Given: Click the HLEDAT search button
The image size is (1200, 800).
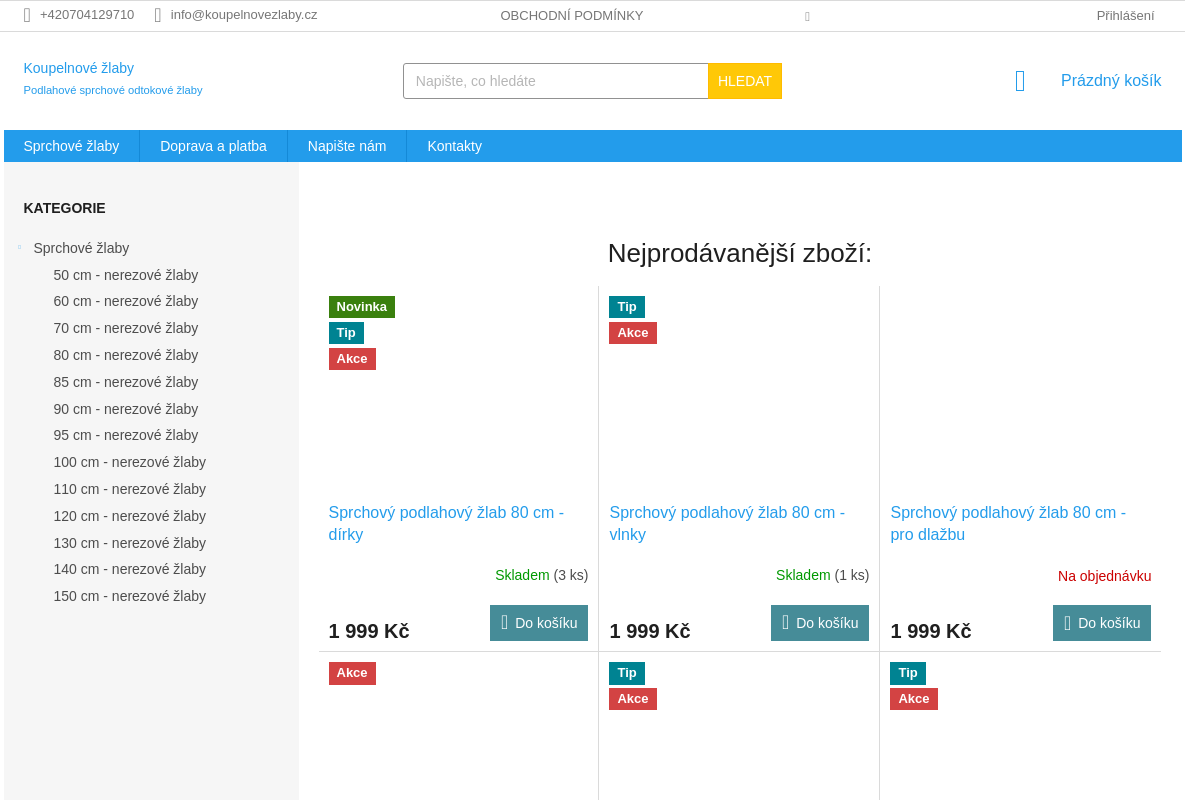Looking at the screenshot, I should click(x=745, y=81).
